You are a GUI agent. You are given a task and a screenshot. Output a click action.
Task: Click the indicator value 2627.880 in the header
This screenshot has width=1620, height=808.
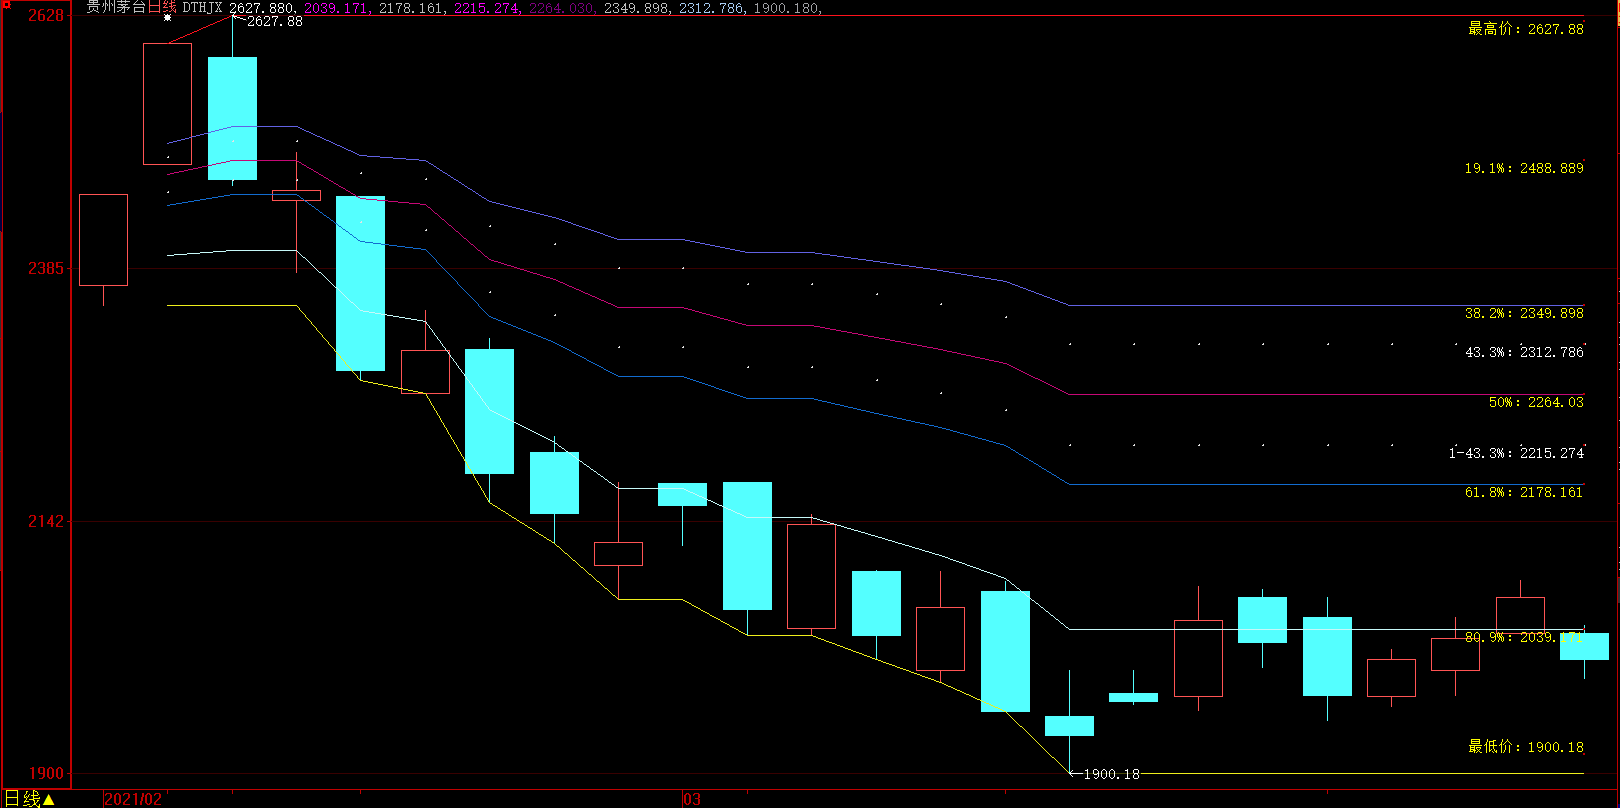[x=262, y=8]
